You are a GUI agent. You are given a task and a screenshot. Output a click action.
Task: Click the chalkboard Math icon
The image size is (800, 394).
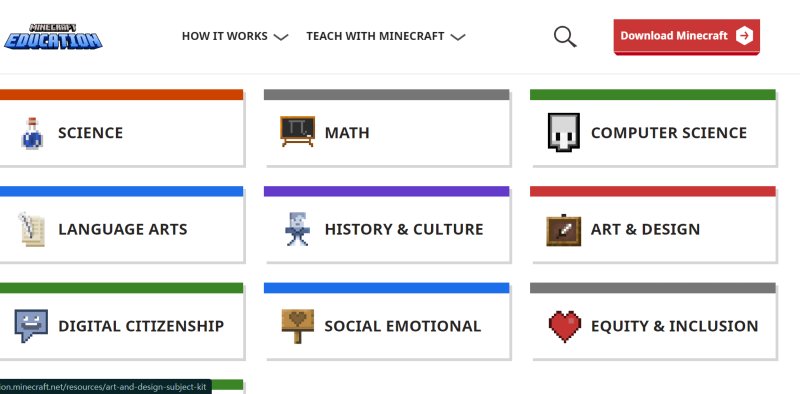click(297, 131)
